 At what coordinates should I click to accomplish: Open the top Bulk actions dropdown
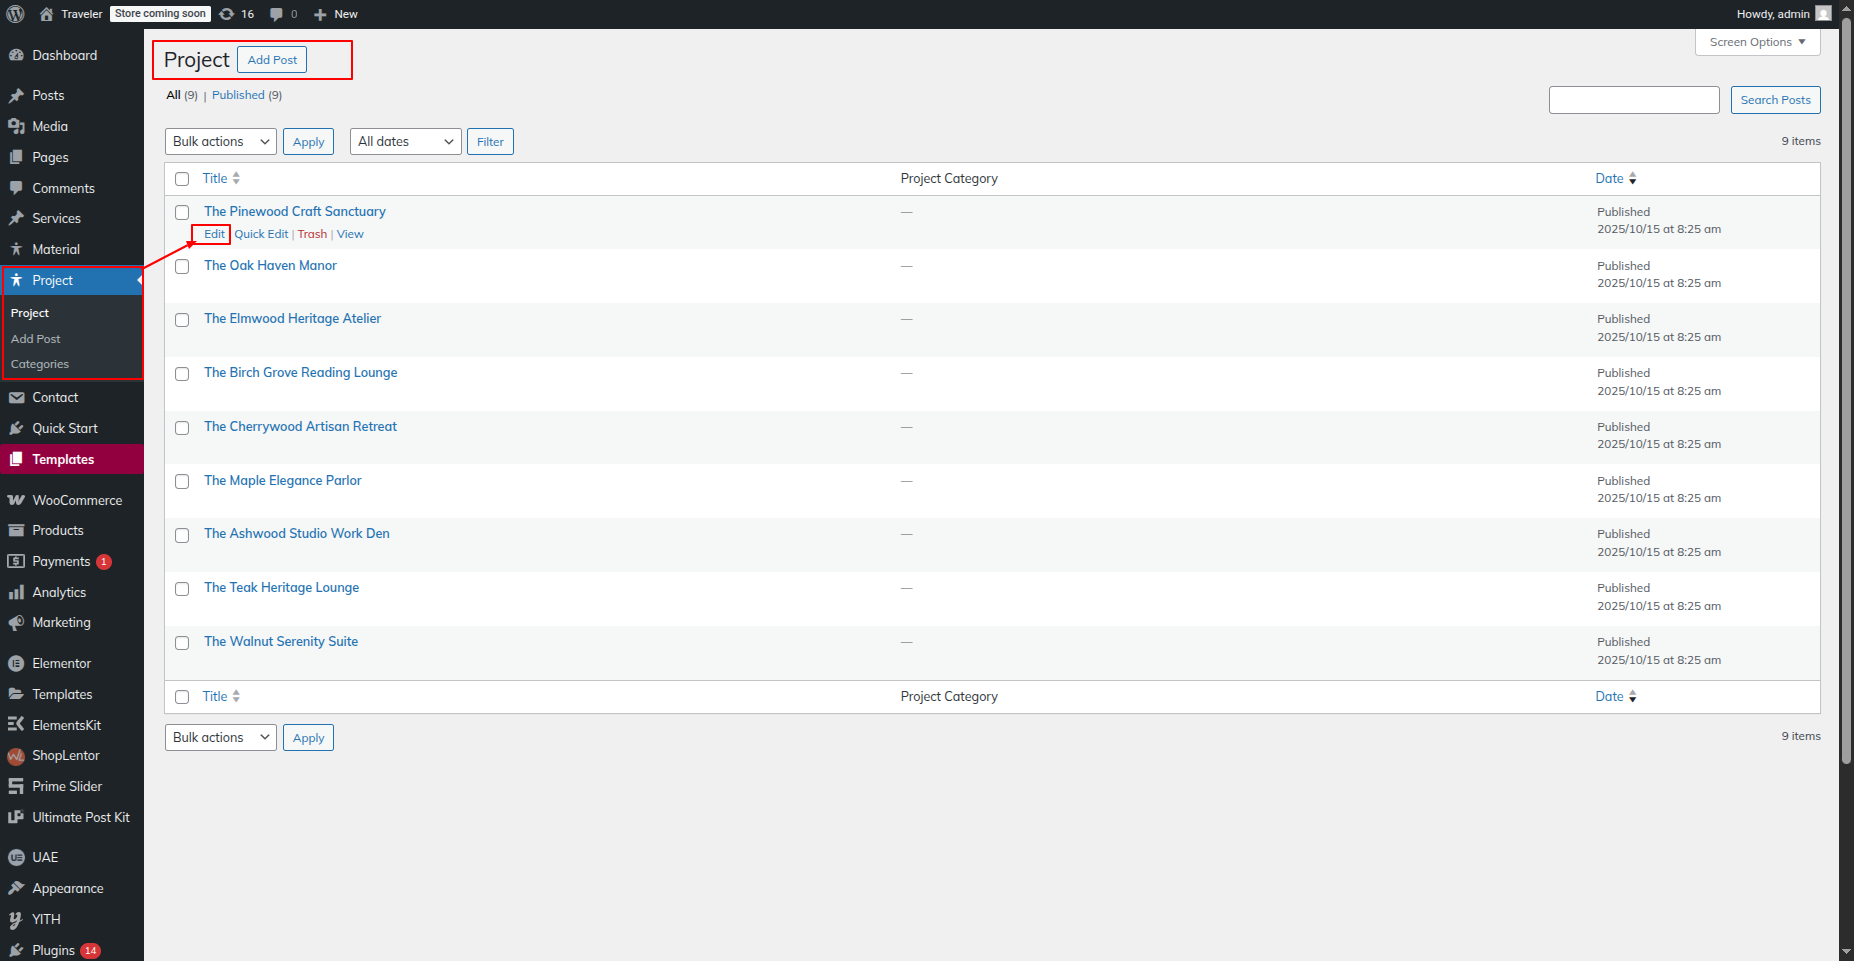pos(220,142)
